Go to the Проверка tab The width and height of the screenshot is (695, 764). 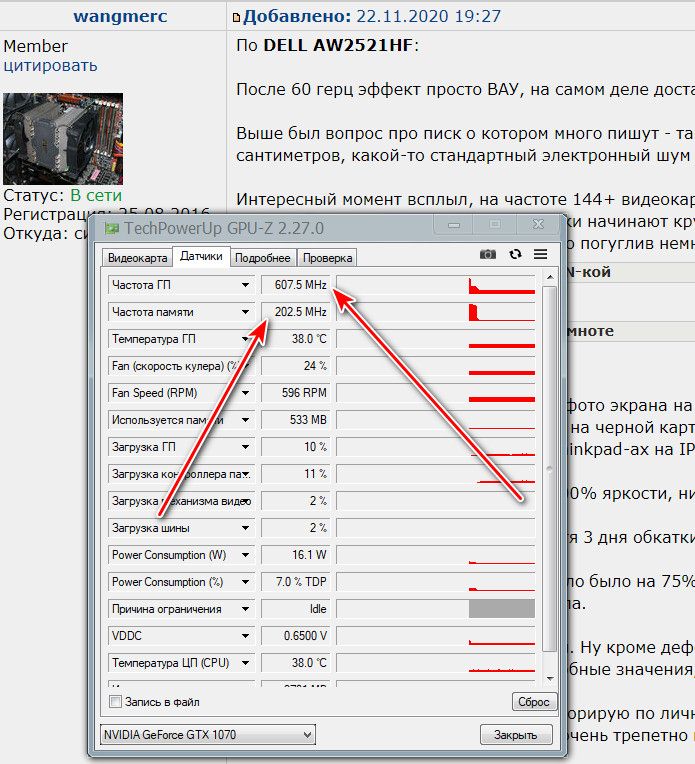(x=327, y=258)
